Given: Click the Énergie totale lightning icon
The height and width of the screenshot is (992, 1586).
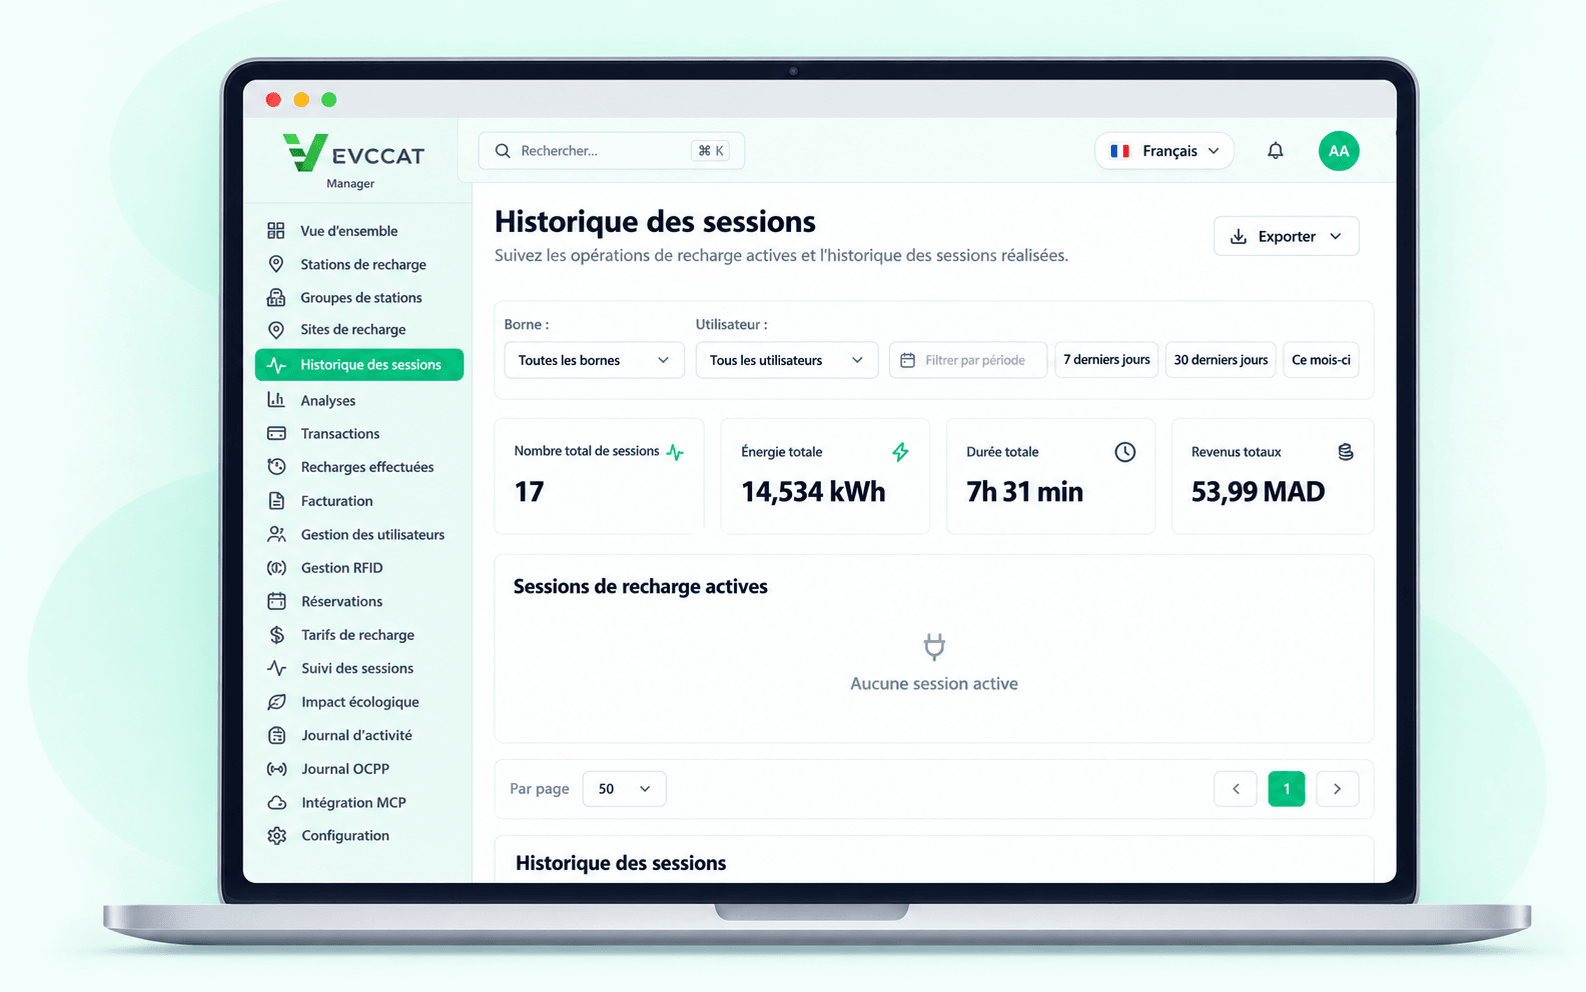Looking at the screenshot, I should [x=900, y=452].
